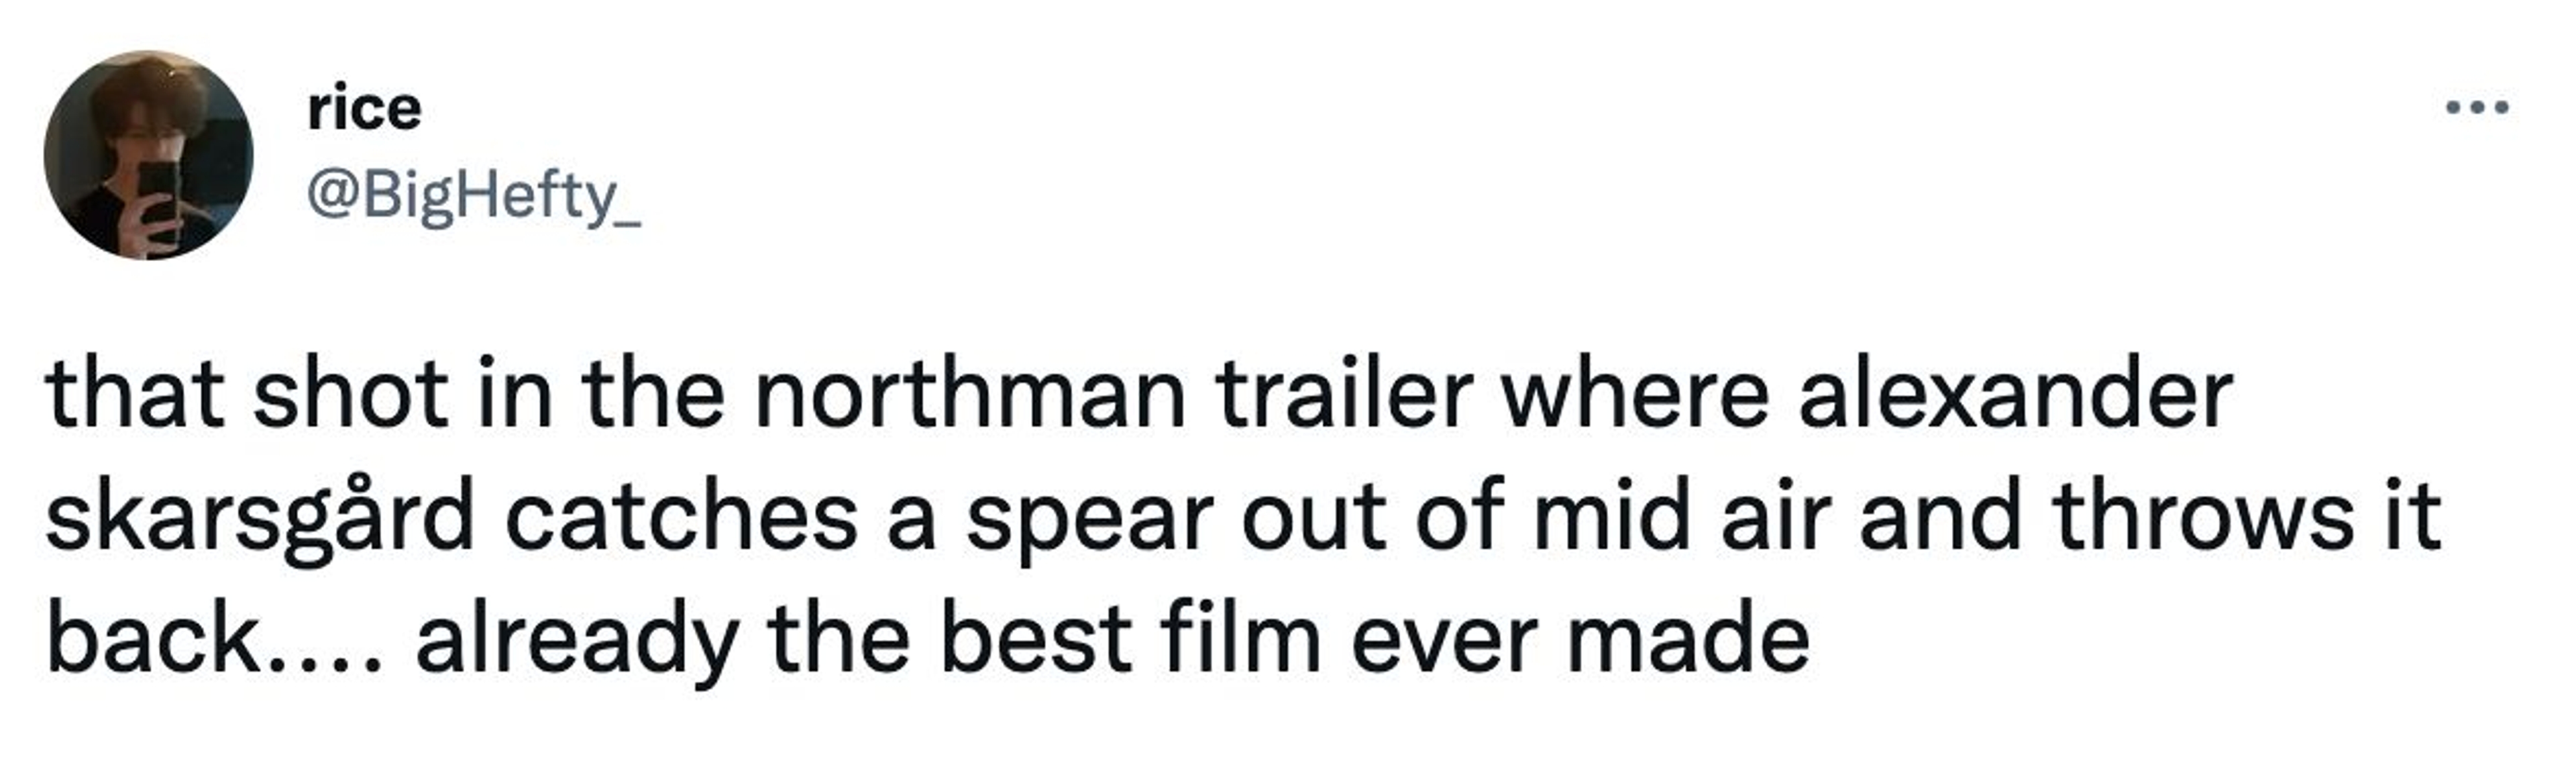The height and width of the screenshot is (759, 2576).
Task: Click the word "skarsgård" in the tweet
Action: (x=259, y=520)
